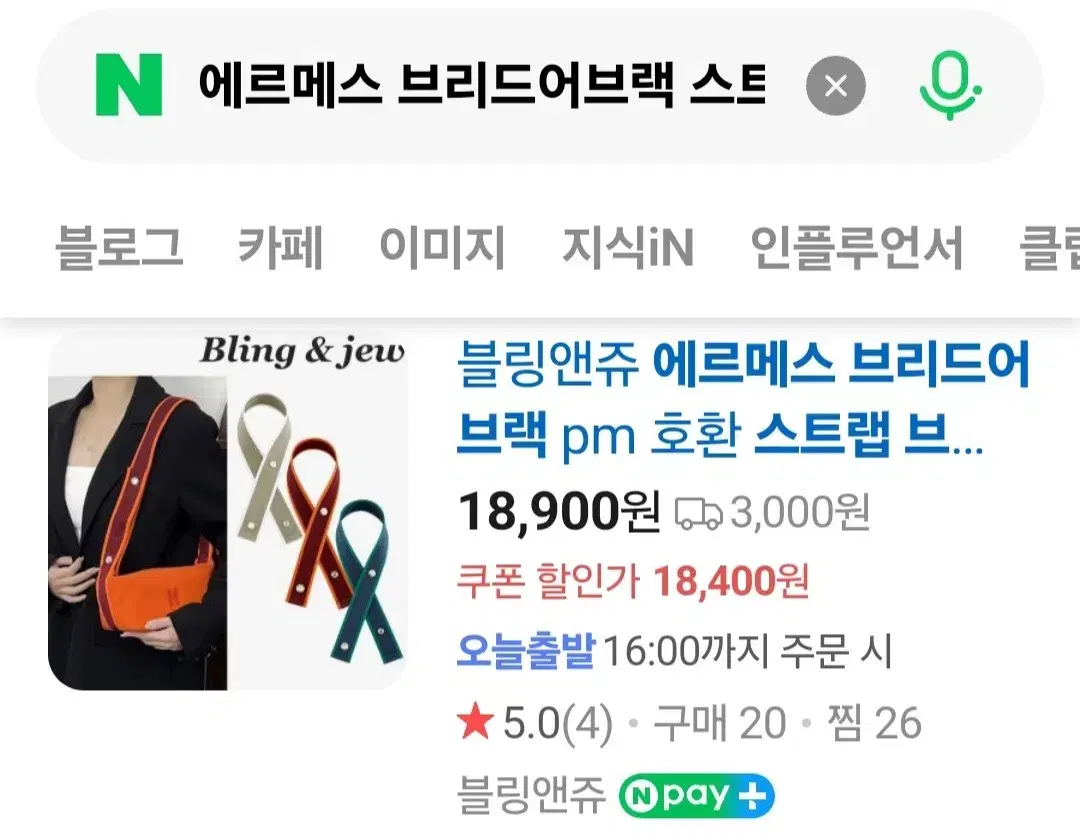Image resolution: width=1080 pixels, height=840 pixels.
Task: Click the 쿠폰 할인가 18,400원 text
Action: click(x=633, y=582)
